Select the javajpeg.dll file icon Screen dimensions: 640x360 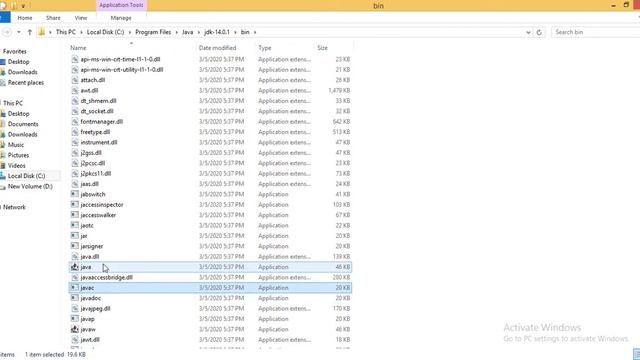click(x=75, y=309)
